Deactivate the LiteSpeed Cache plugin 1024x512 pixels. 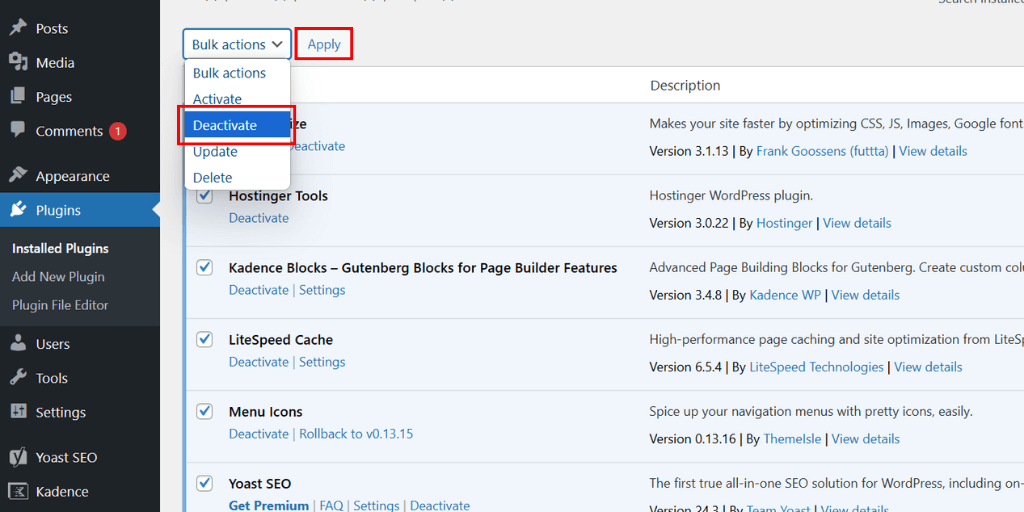tap(259, 362)
